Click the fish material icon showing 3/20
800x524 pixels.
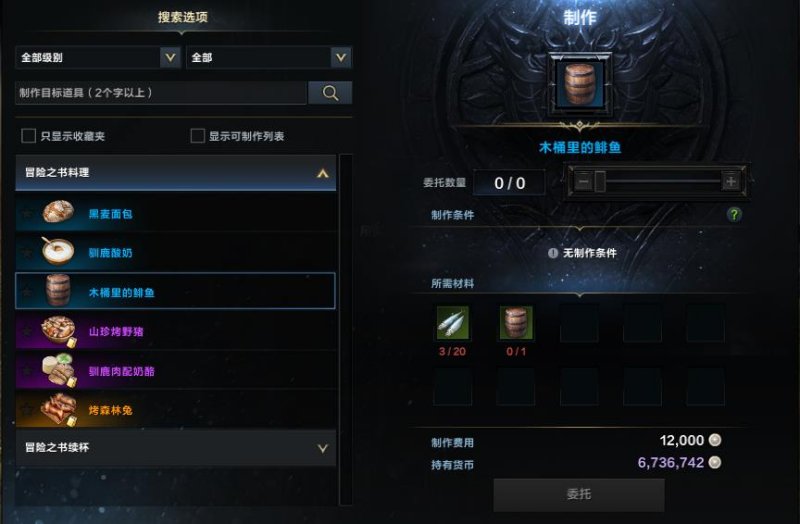click(x=452, y=322)
